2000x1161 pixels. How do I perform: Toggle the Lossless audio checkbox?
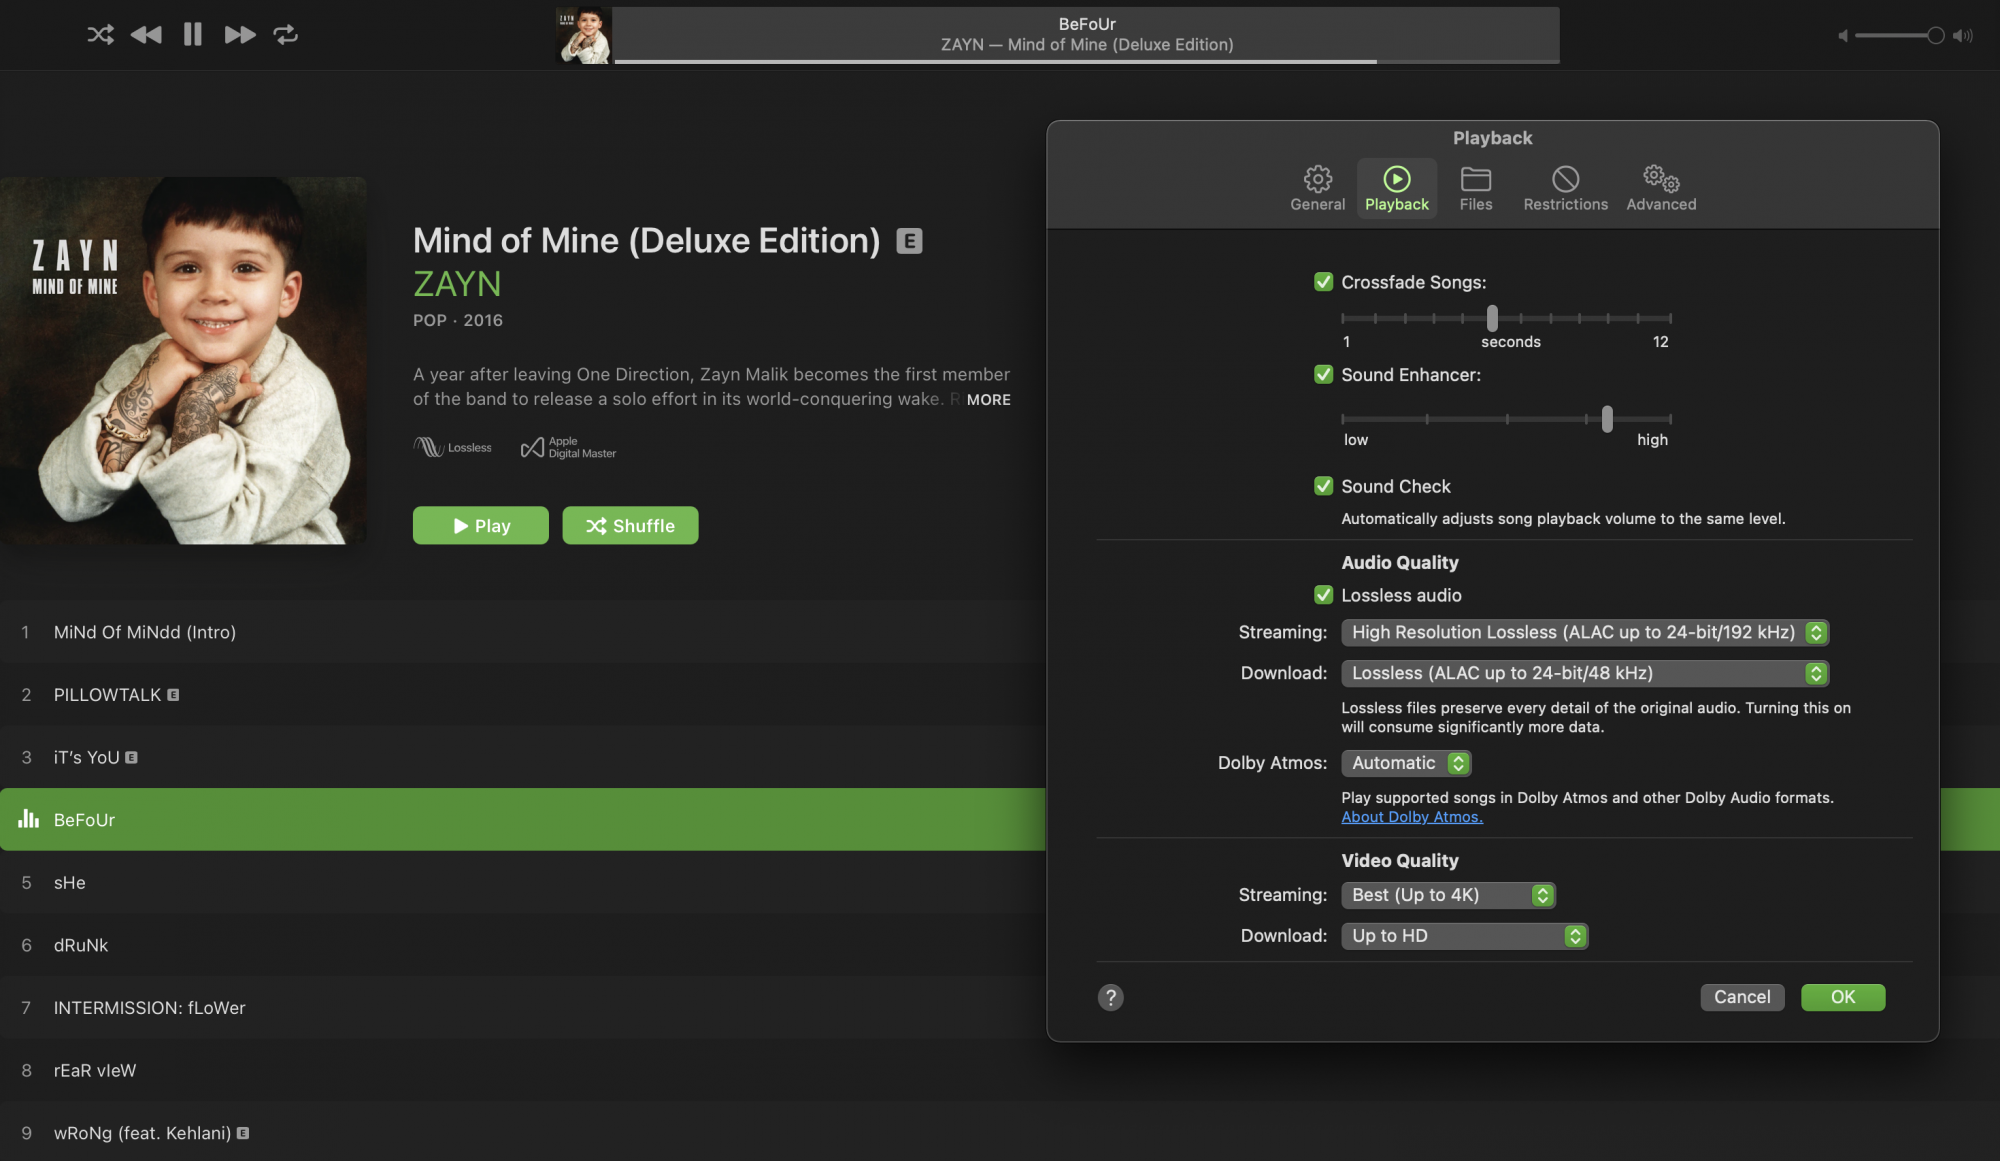point(1323,595)
